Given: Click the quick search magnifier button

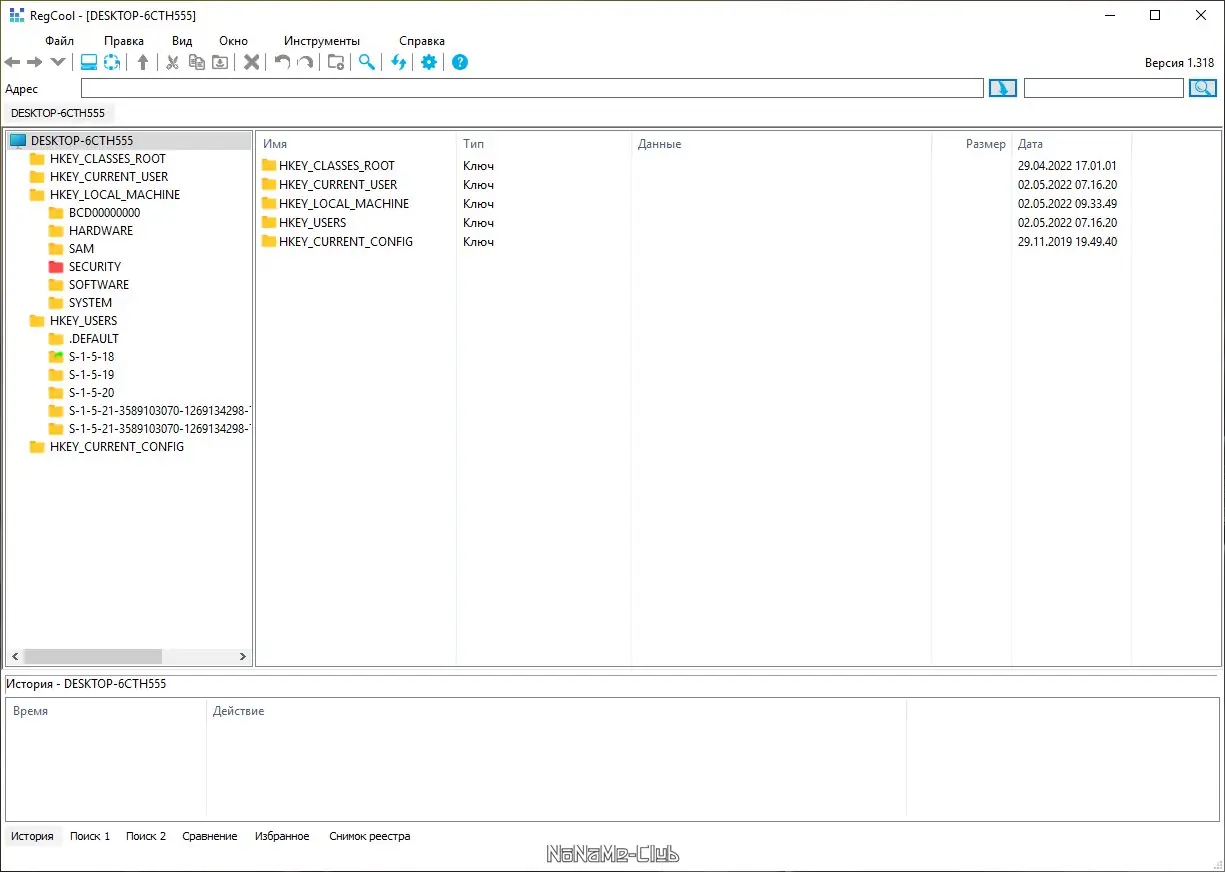Looking at the screenshot, I should pos(1202,88).
